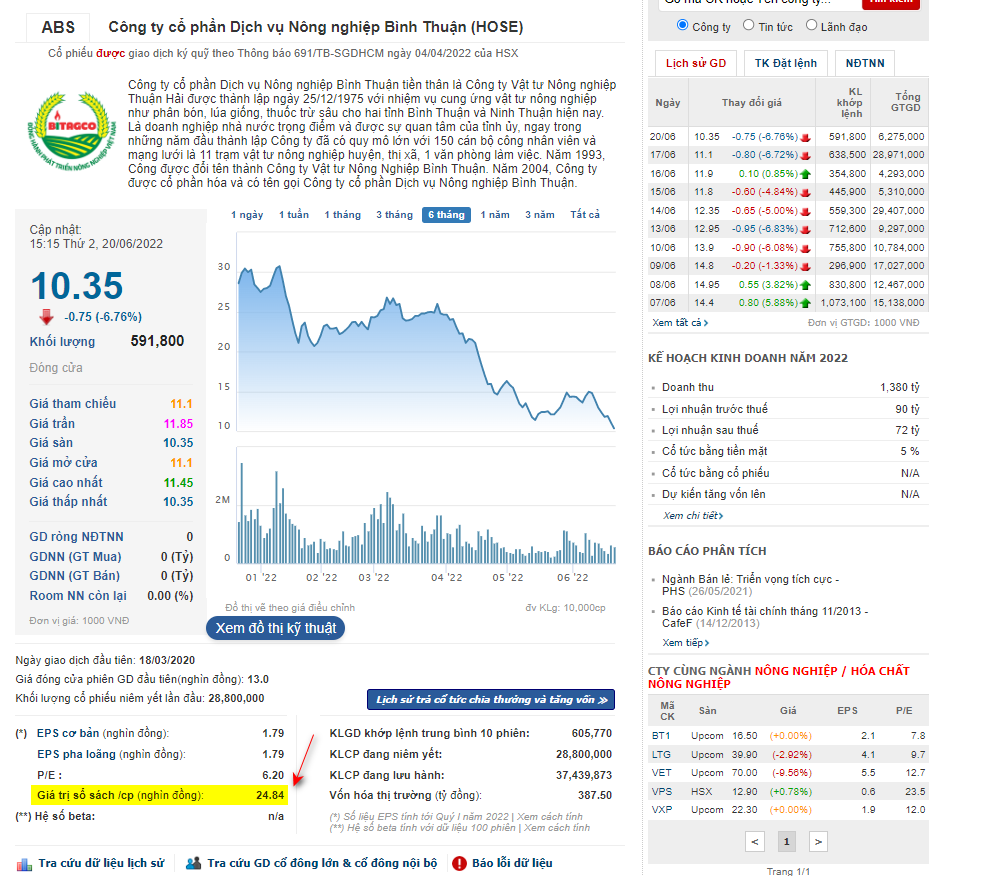Viewport: 984px width, 876px height.
Task: Click the Vốn hóa thị trường value 387.50
Action: coord(595,796)
